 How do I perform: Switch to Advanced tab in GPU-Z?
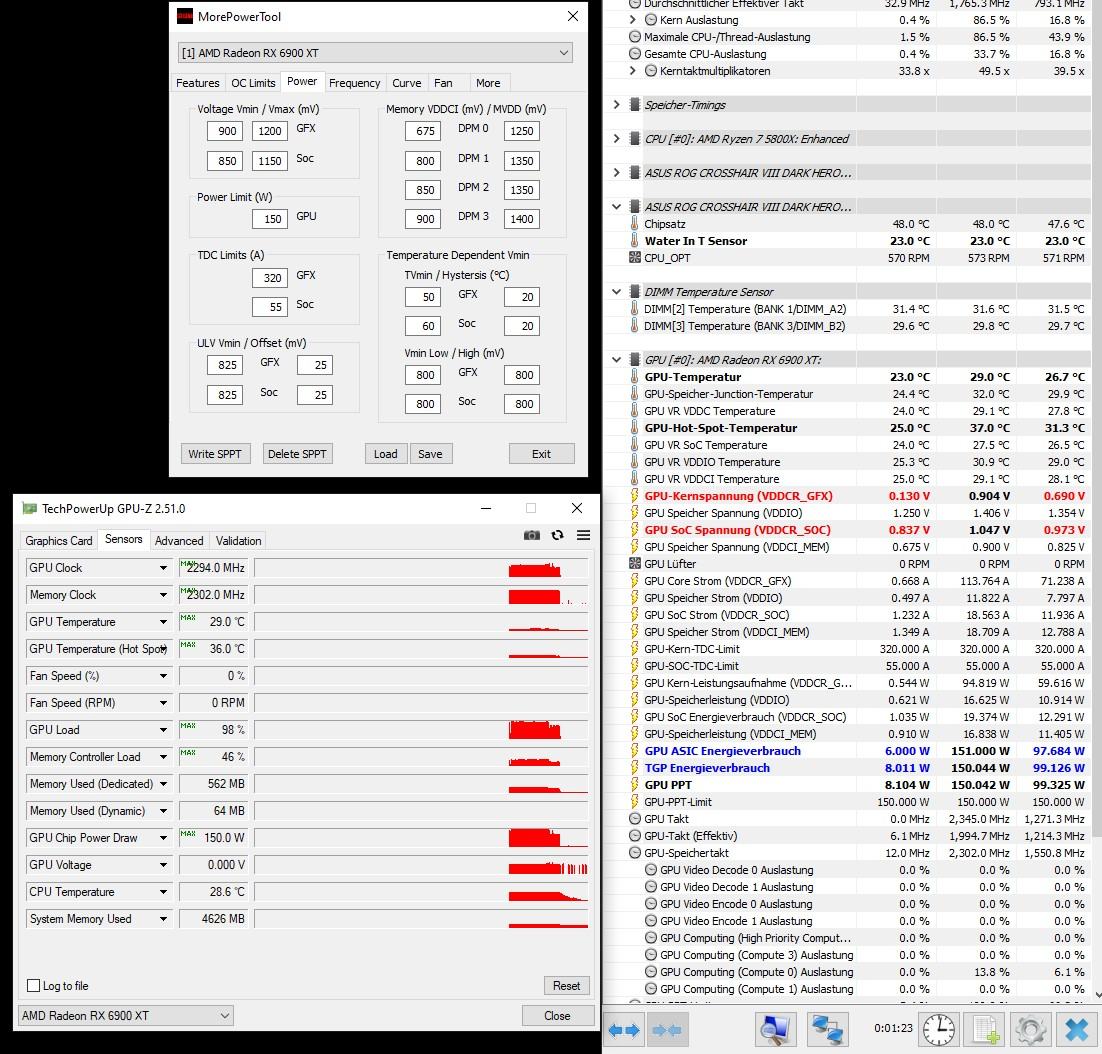pyautogui.click(x=179, y=540)
